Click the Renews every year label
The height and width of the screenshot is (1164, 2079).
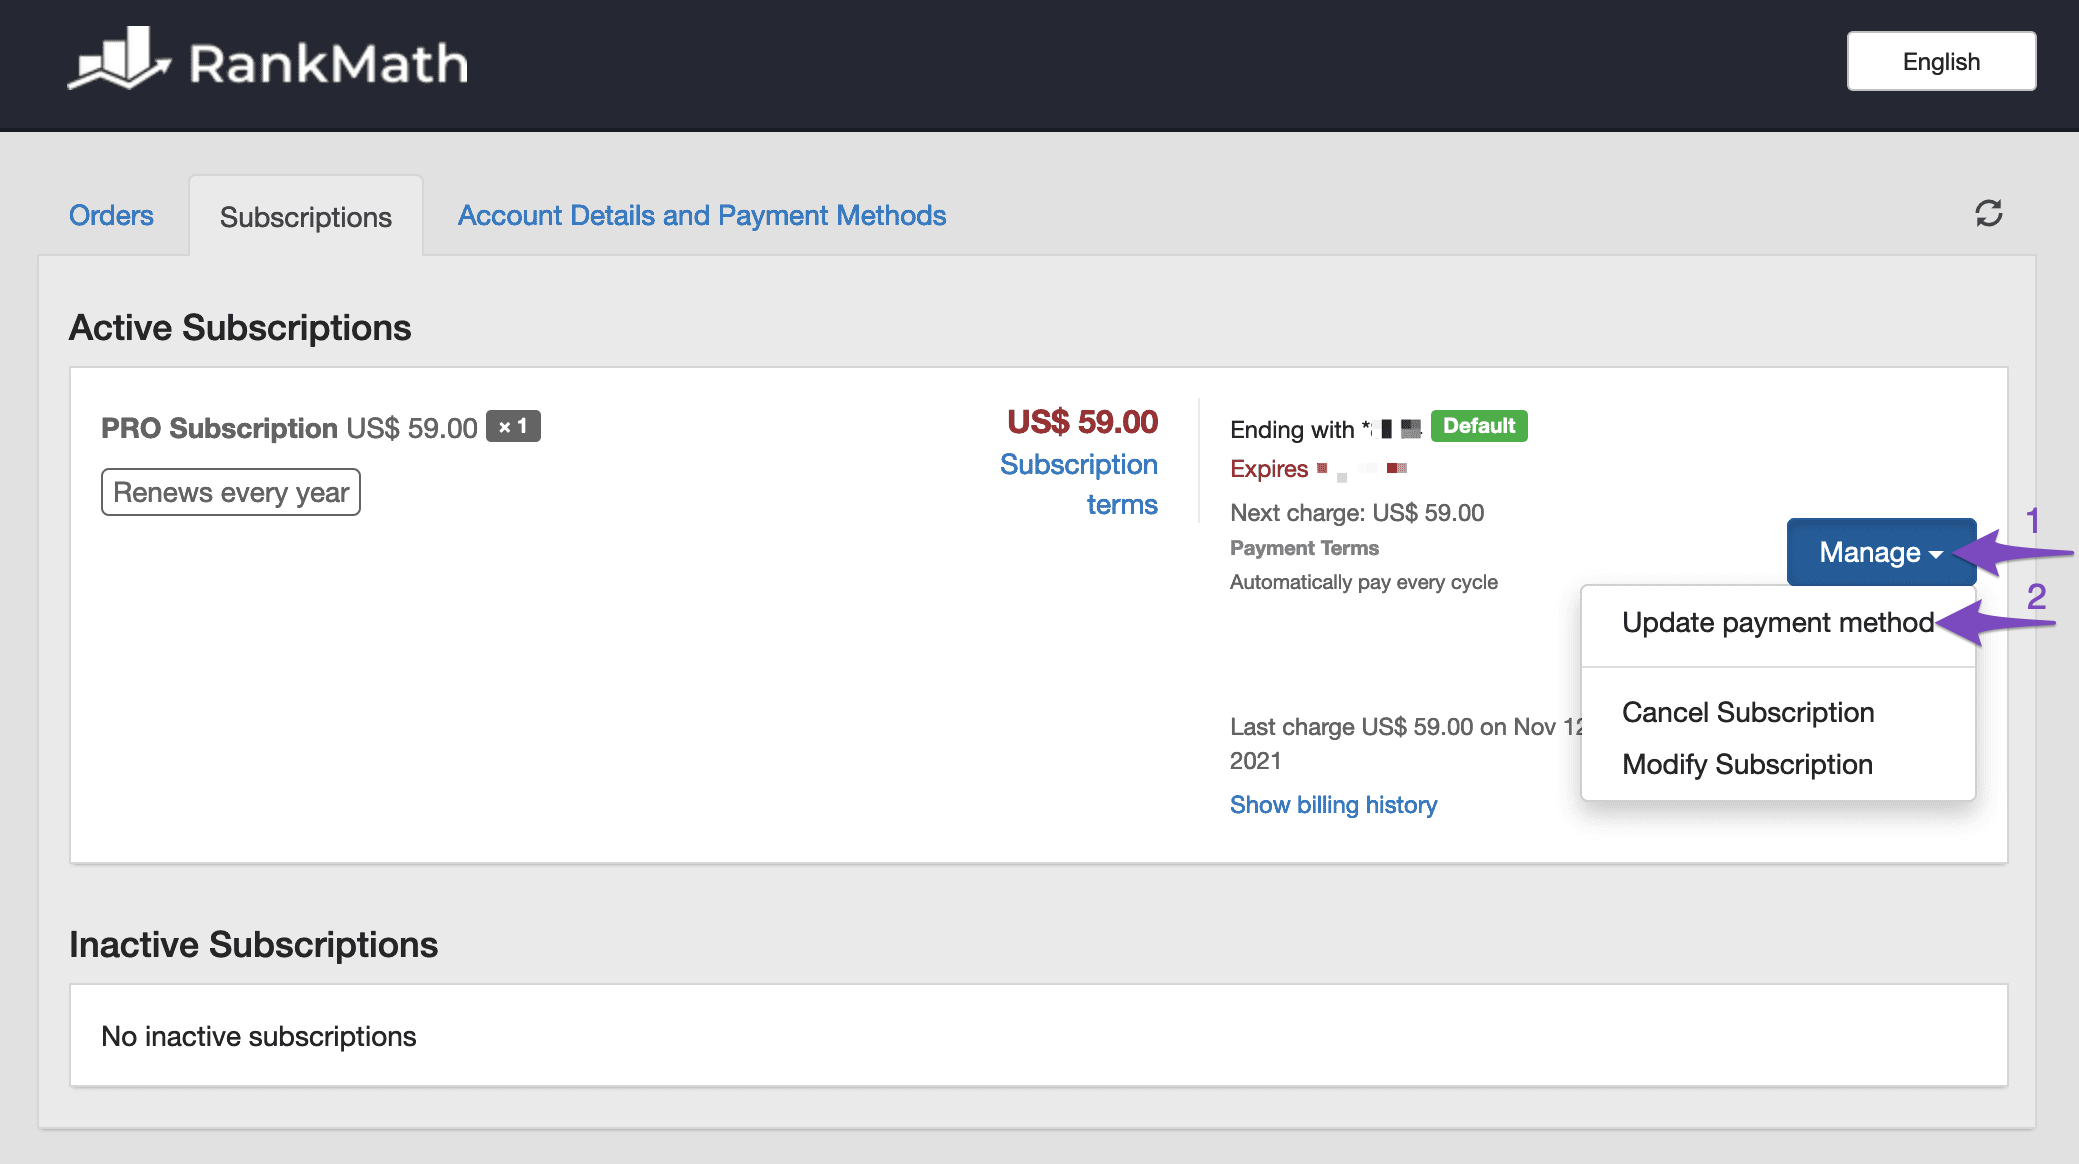(x=231, y=492)
